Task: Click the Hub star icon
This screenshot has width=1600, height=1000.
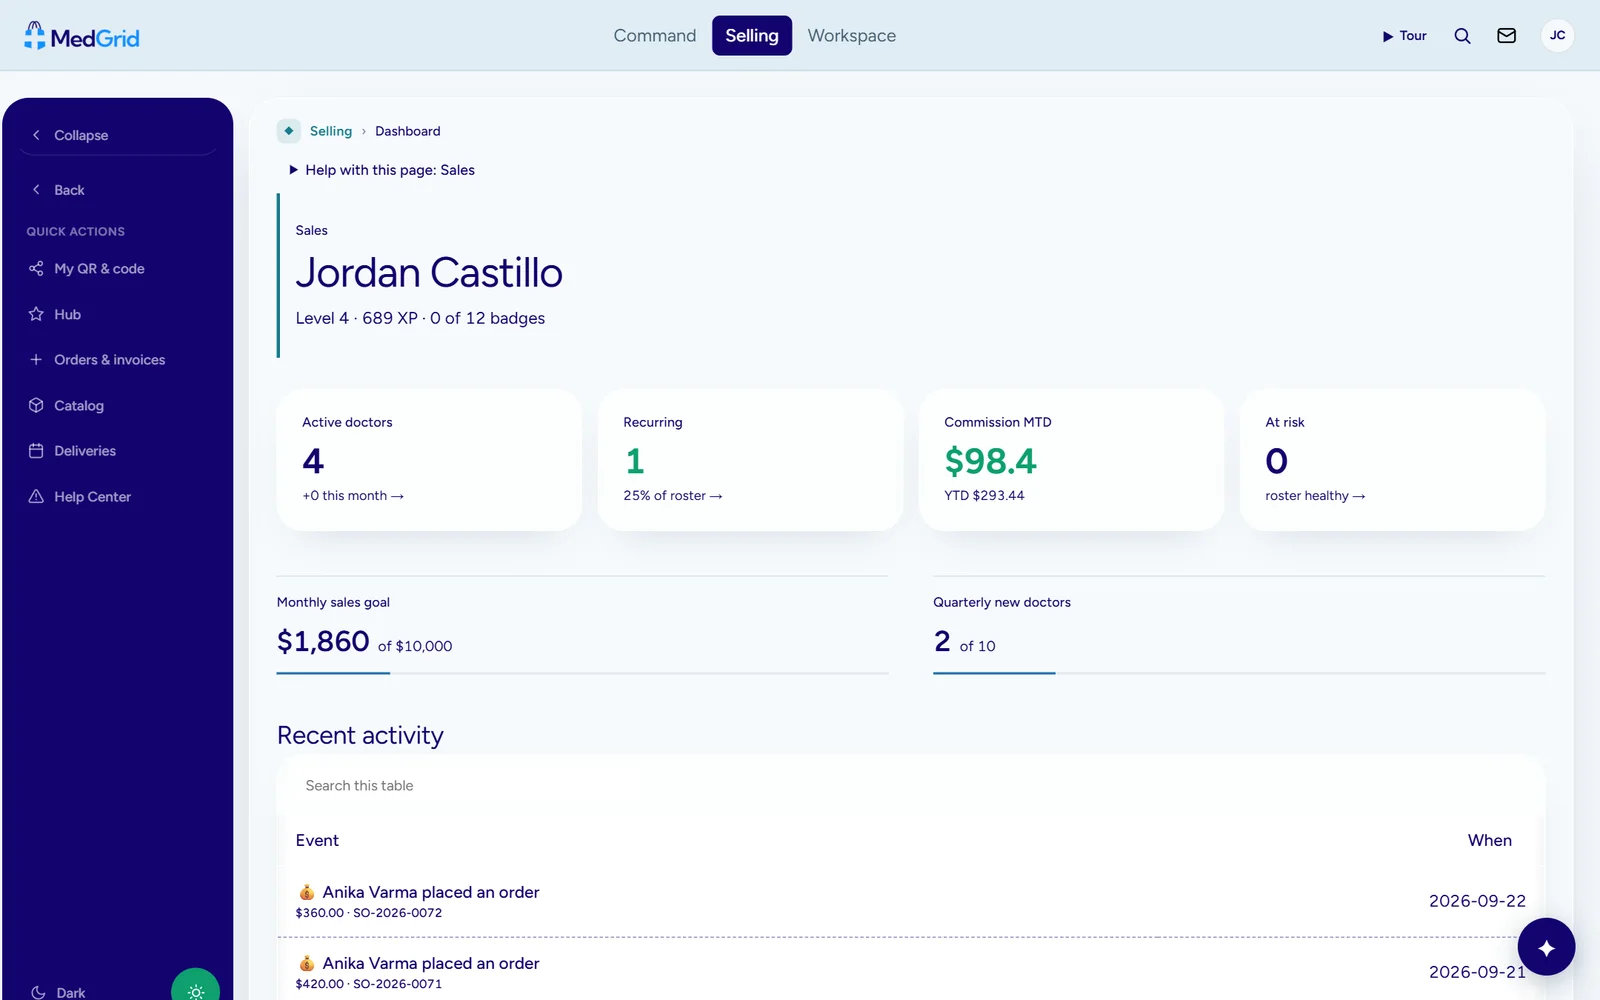Action: [36, 314]
